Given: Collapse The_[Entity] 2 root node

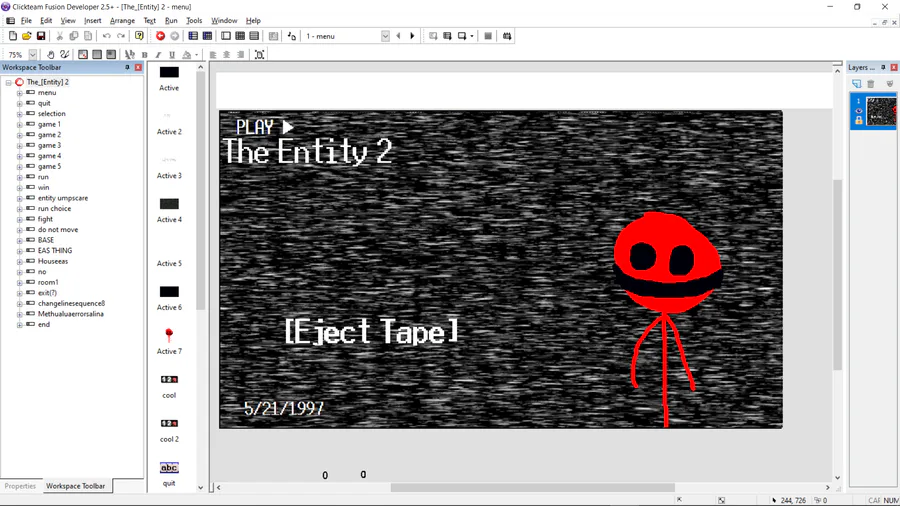Looking at the screenshot, I should (x=9, y=83).
